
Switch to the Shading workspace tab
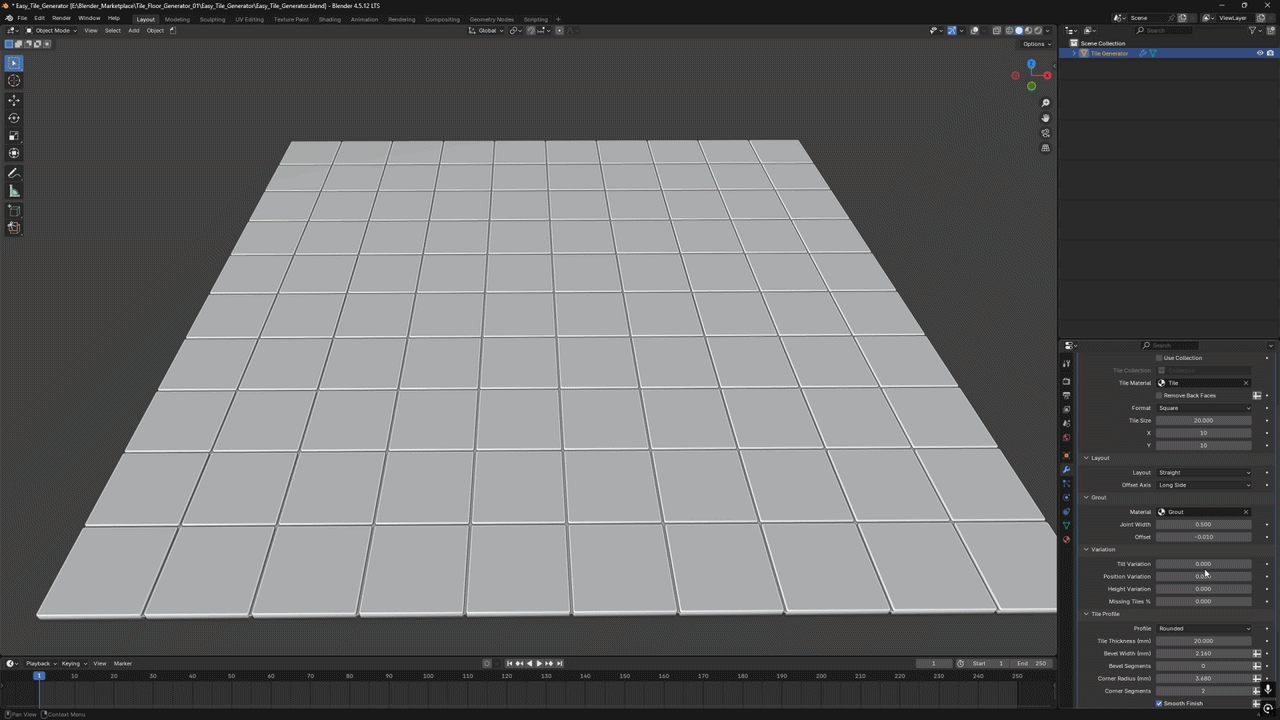[x=329, y=19]
